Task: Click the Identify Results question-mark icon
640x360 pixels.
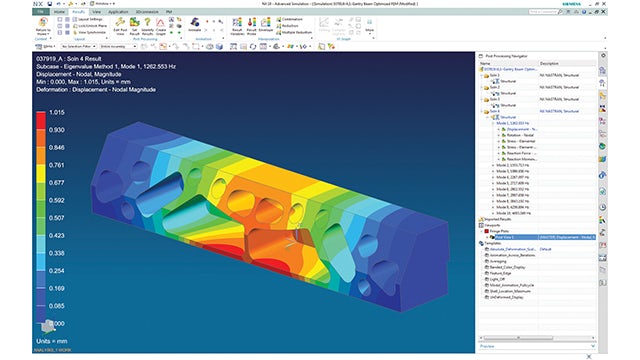Action: click(x=147, y=22)
